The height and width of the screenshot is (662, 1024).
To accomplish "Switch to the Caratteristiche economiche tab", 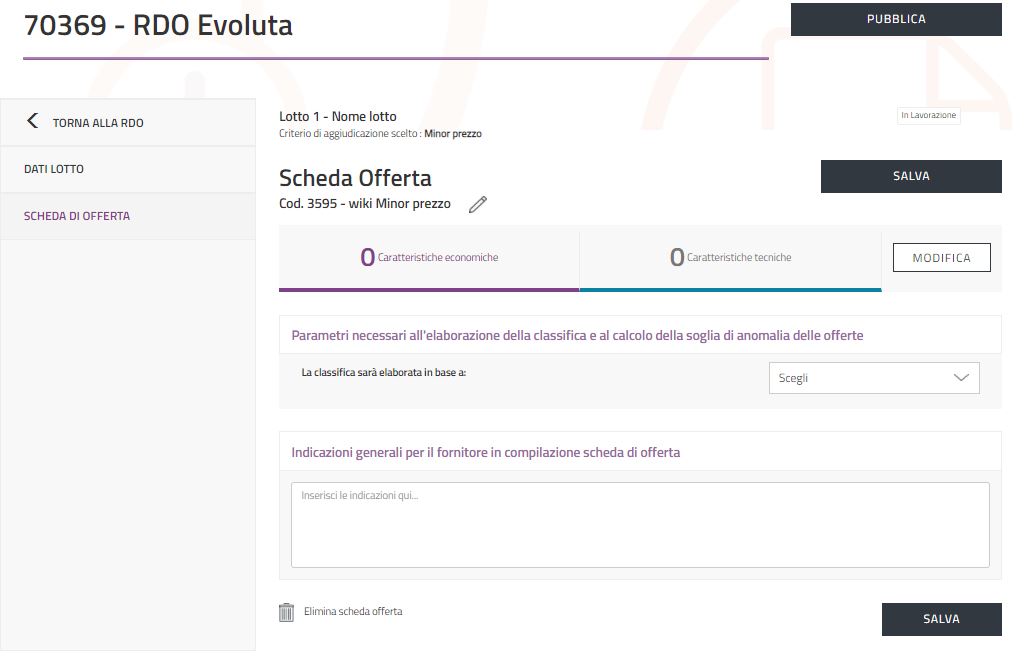I will (429, 258).
